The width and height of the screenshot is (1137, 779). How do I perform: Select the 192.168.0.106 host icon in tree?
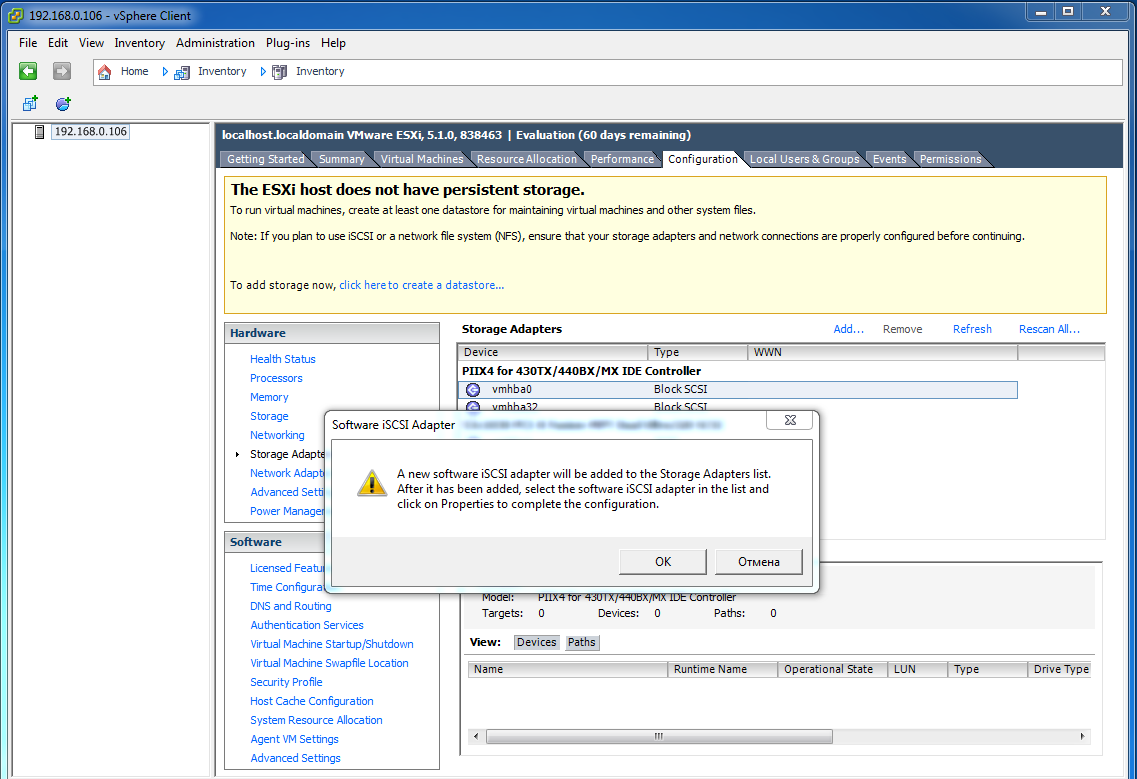pyautogui.click(x=40, y=132)
